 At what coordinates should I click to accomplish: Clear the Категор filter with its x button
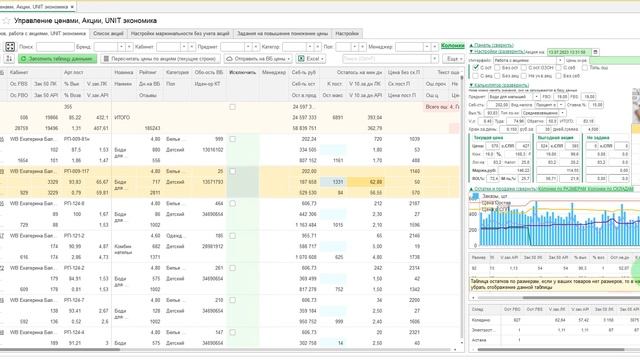tap(318, 47)
